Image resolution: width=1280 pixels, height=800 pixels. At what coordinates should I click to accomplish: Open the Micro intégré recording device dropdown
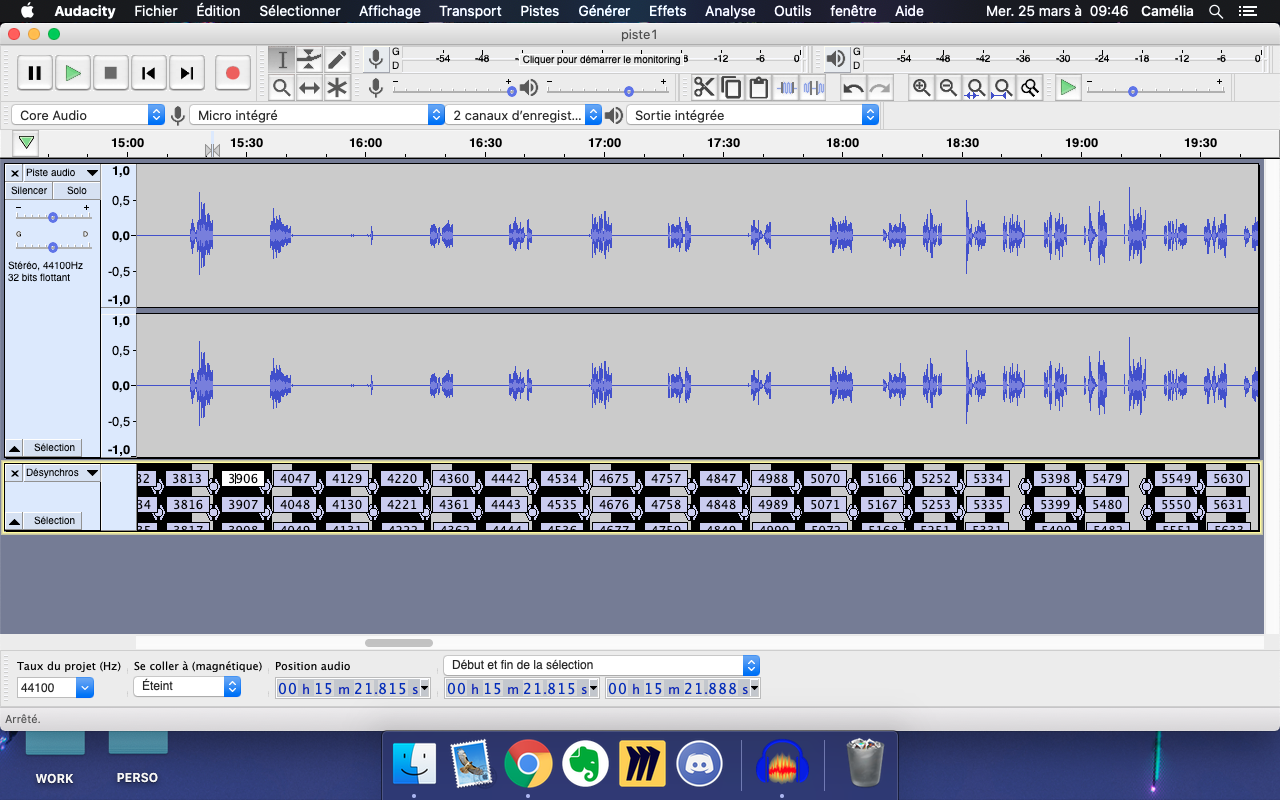pos(317,115)
